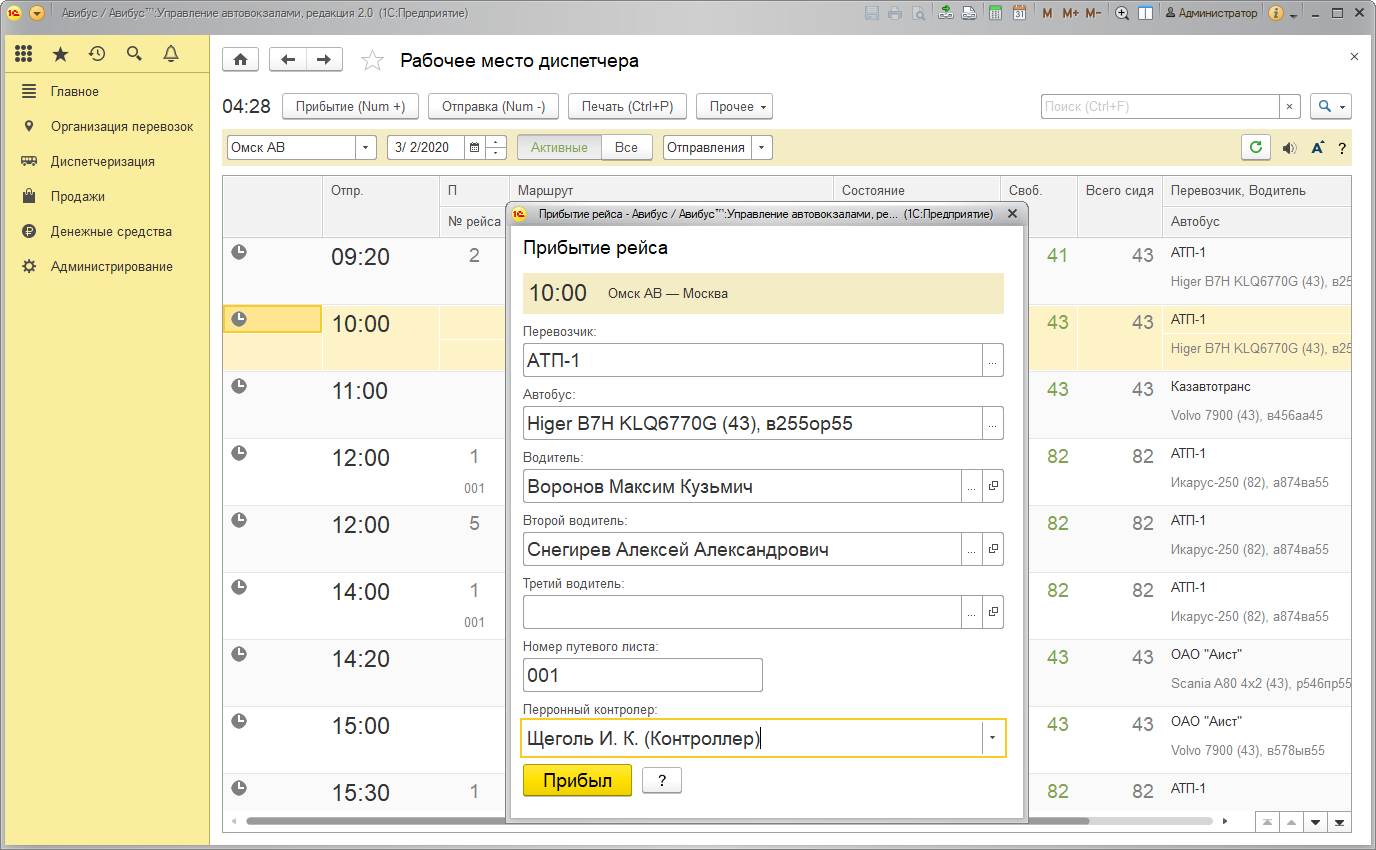Open the History clock icon

(97, 54)
